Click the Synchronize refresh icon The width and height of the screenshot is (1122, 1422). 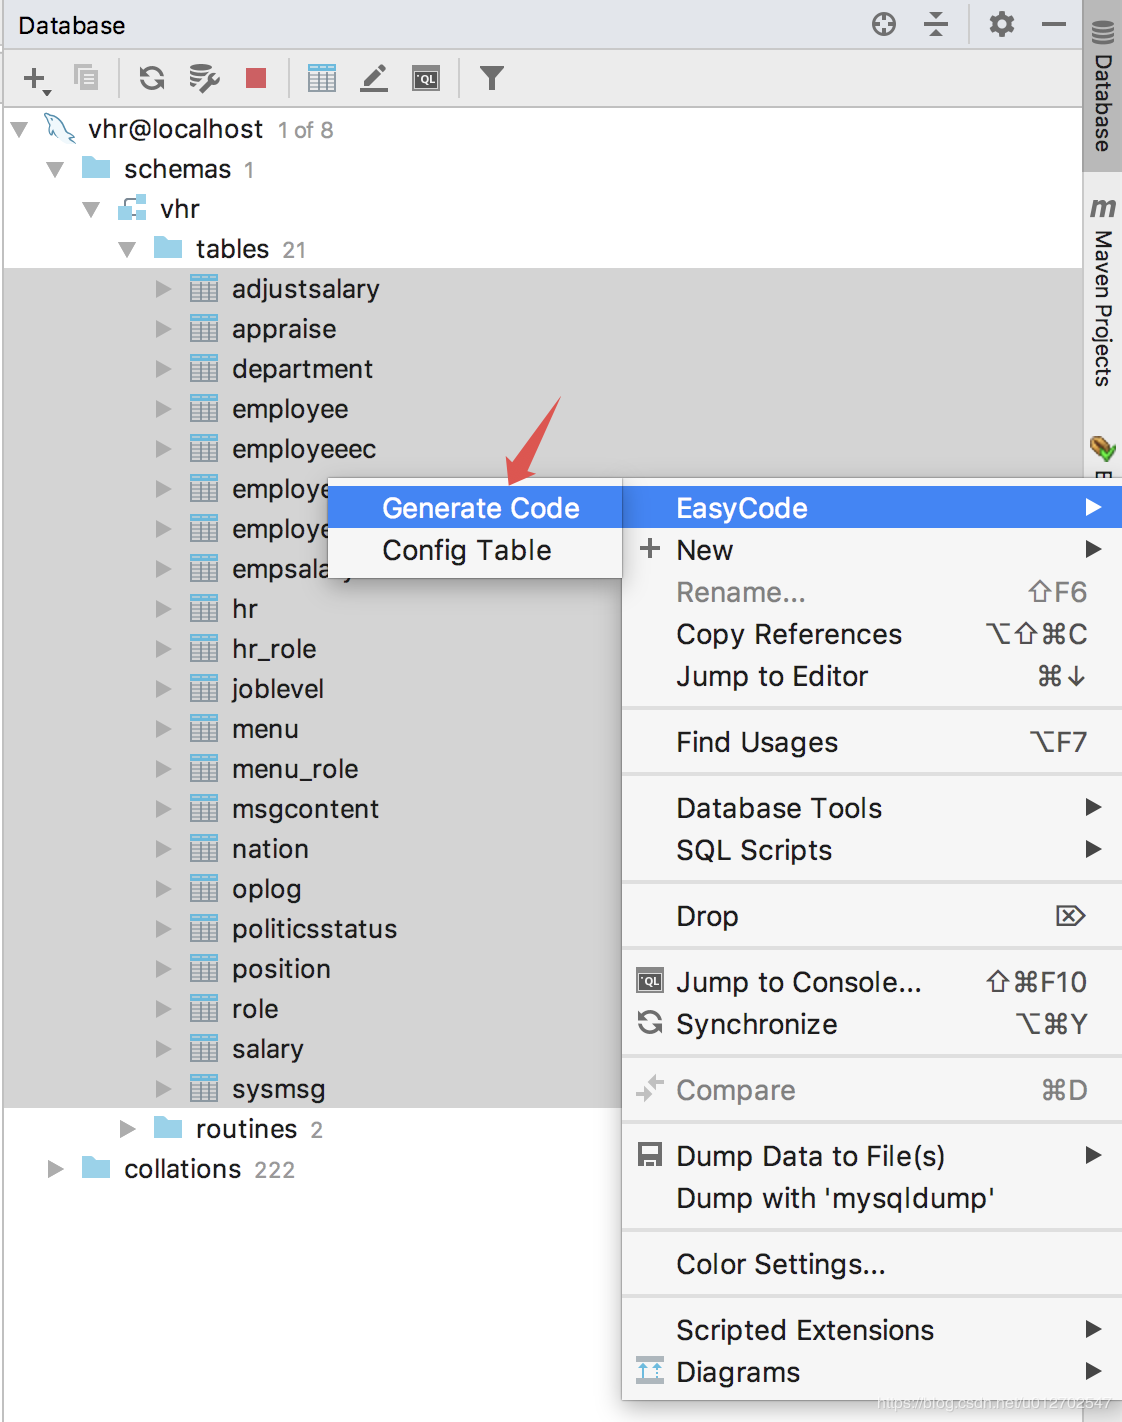(x=152, y=78)
